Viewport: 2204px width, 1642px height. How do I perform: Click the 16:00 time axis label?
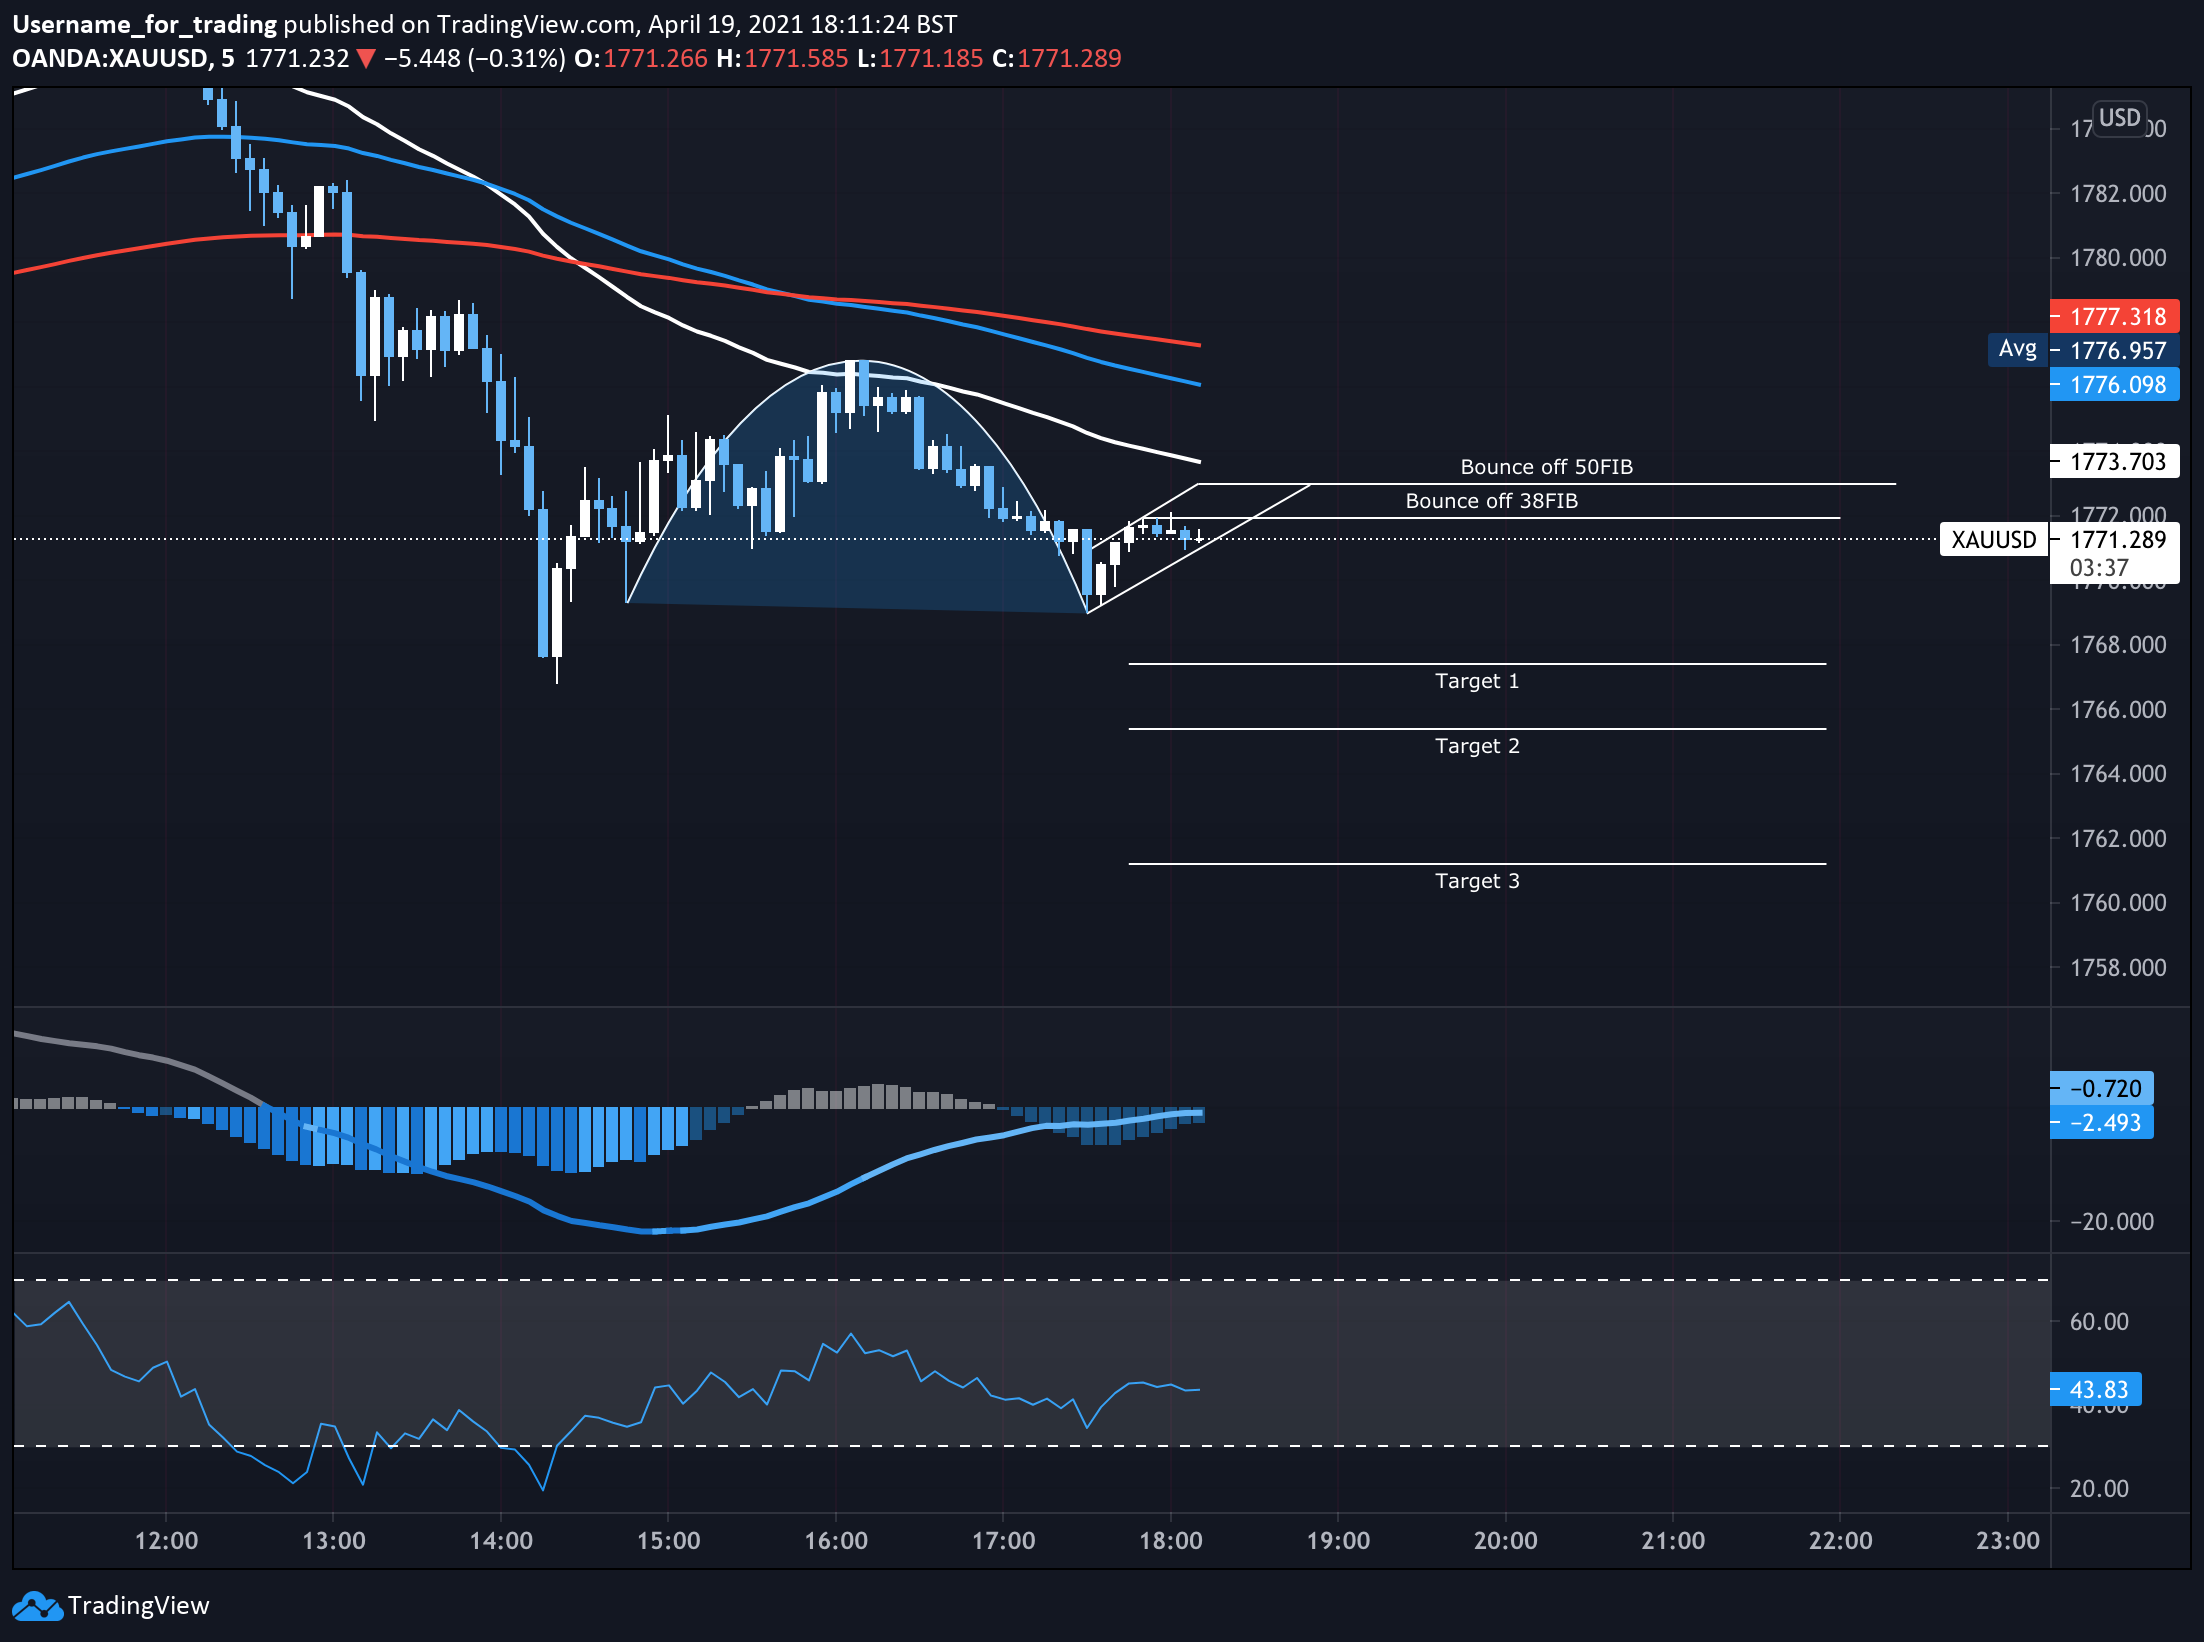[x=836, y=1540]
